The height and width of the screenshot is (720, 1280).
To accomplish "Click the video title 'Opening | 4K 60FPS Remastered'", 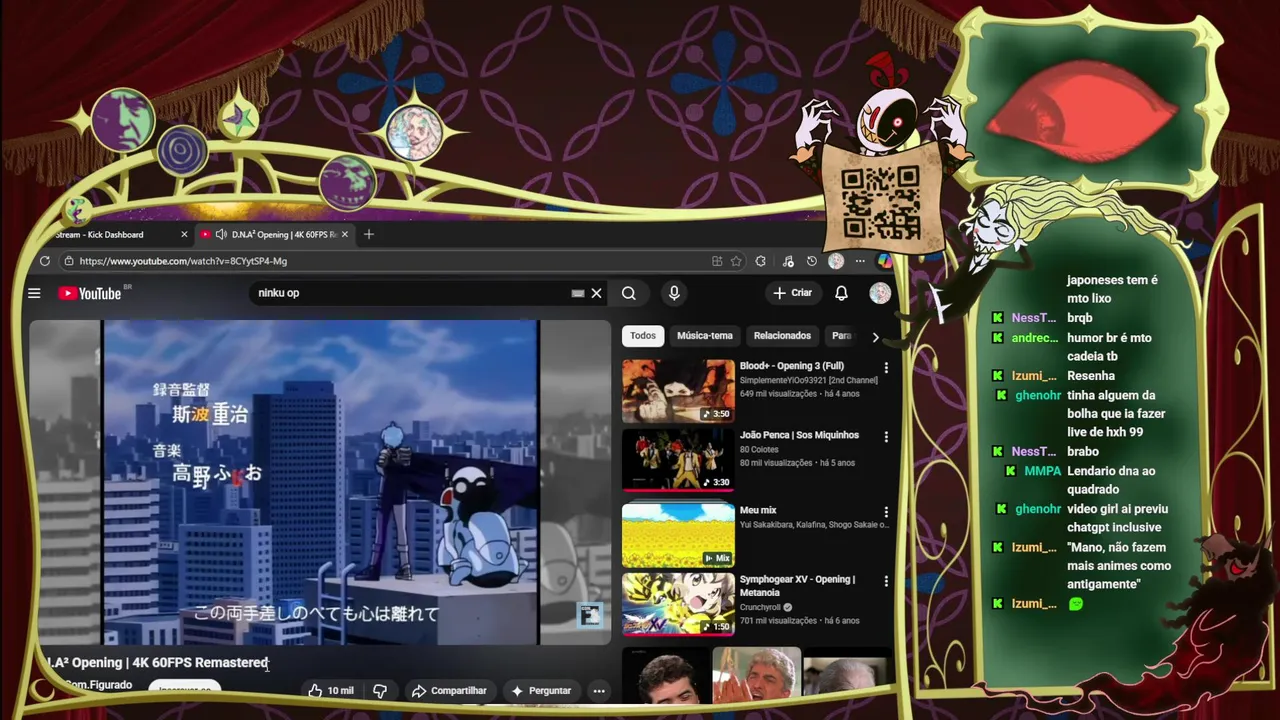I will click(x=170, y=662).
